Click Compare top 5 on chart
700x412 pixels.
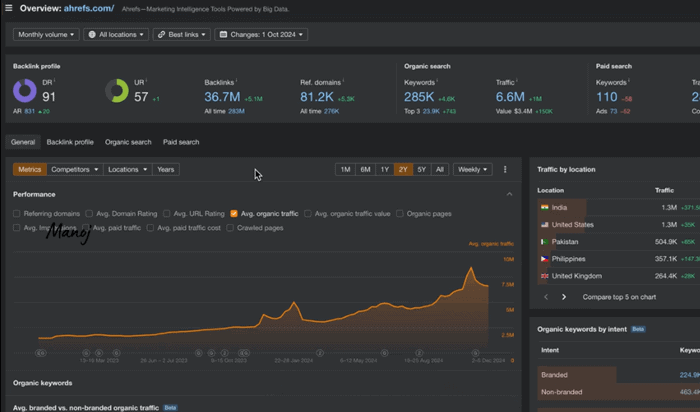(x=619, y=297)
